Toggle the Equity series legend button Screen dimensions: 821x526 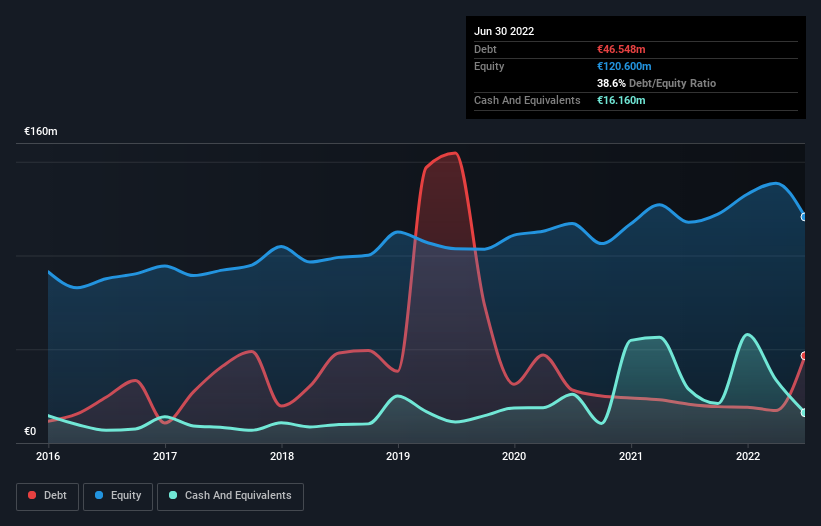click(x=118, y=496)
